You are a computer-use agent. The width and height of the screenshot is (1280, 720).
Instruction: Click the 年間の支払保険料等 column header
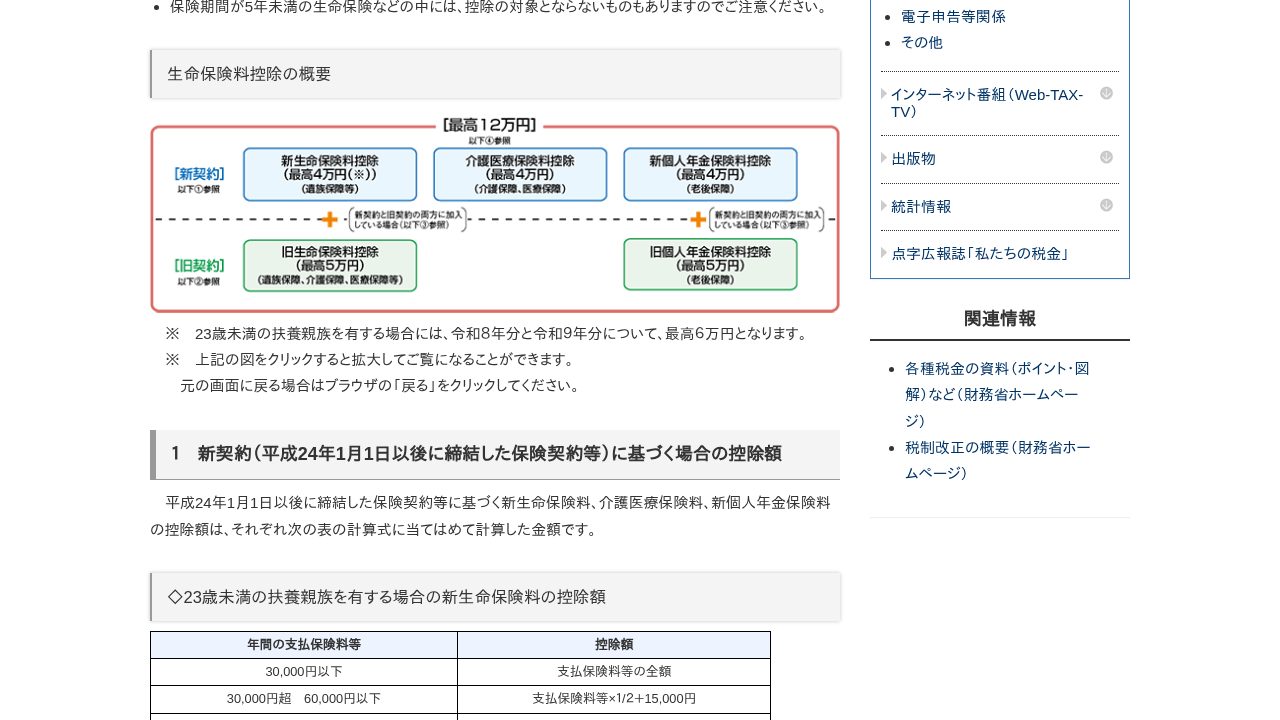304,645
